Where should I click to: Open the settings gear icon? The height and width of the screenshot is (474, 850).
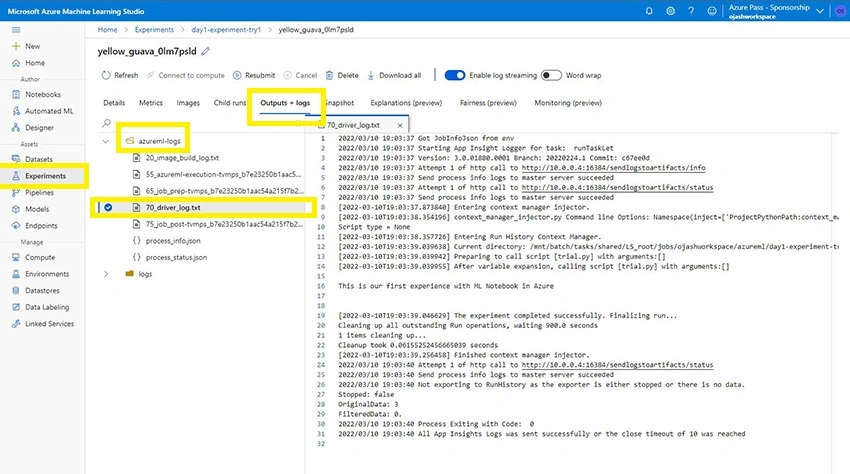(x=671, y=11)
